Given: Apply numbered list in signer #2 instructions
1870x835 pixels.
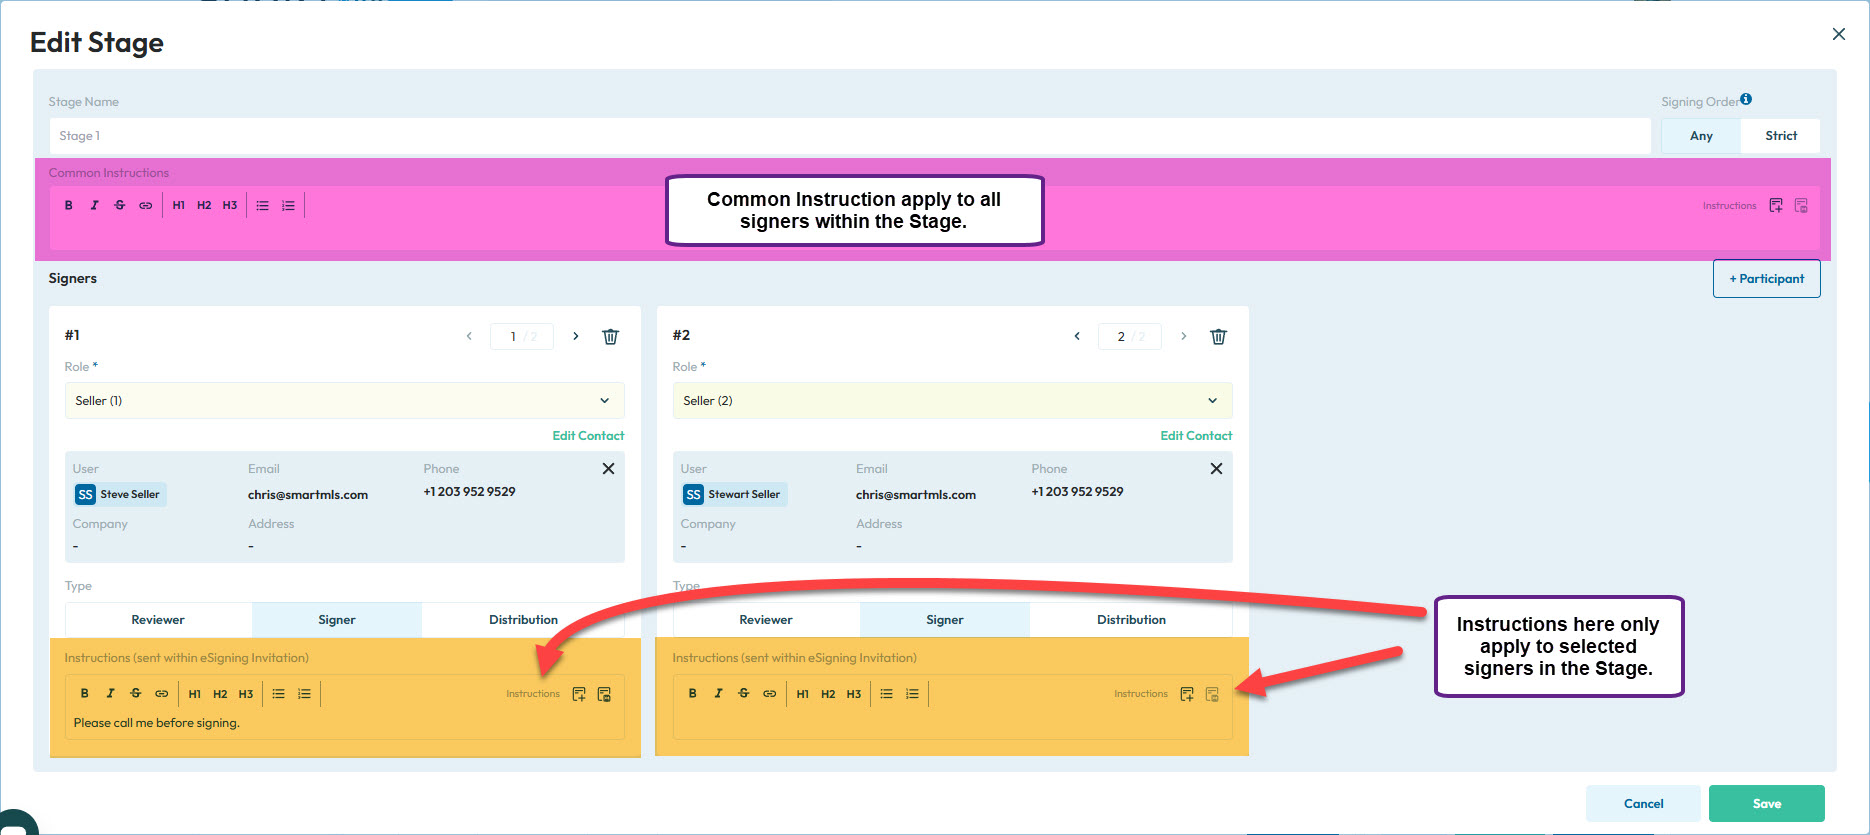Looking at the screenshot, I should 912,694.
